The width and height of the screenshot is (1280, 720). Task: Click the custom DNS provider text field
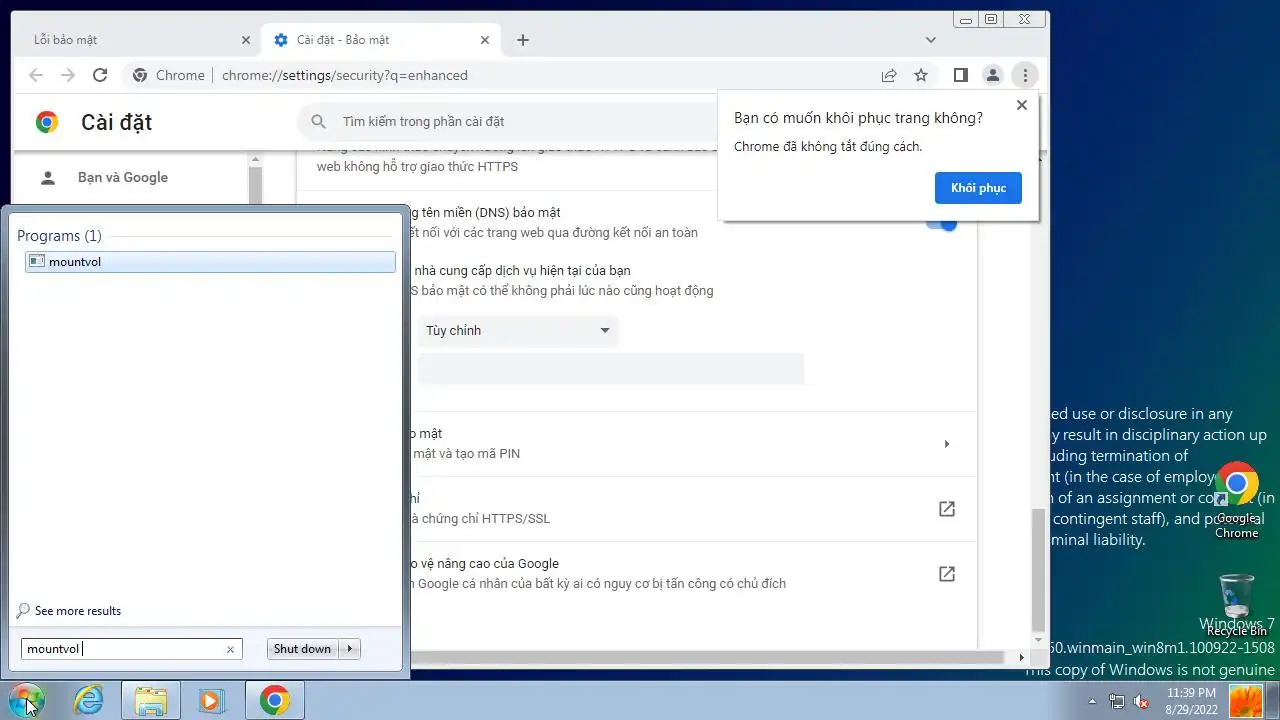(610, 369)
